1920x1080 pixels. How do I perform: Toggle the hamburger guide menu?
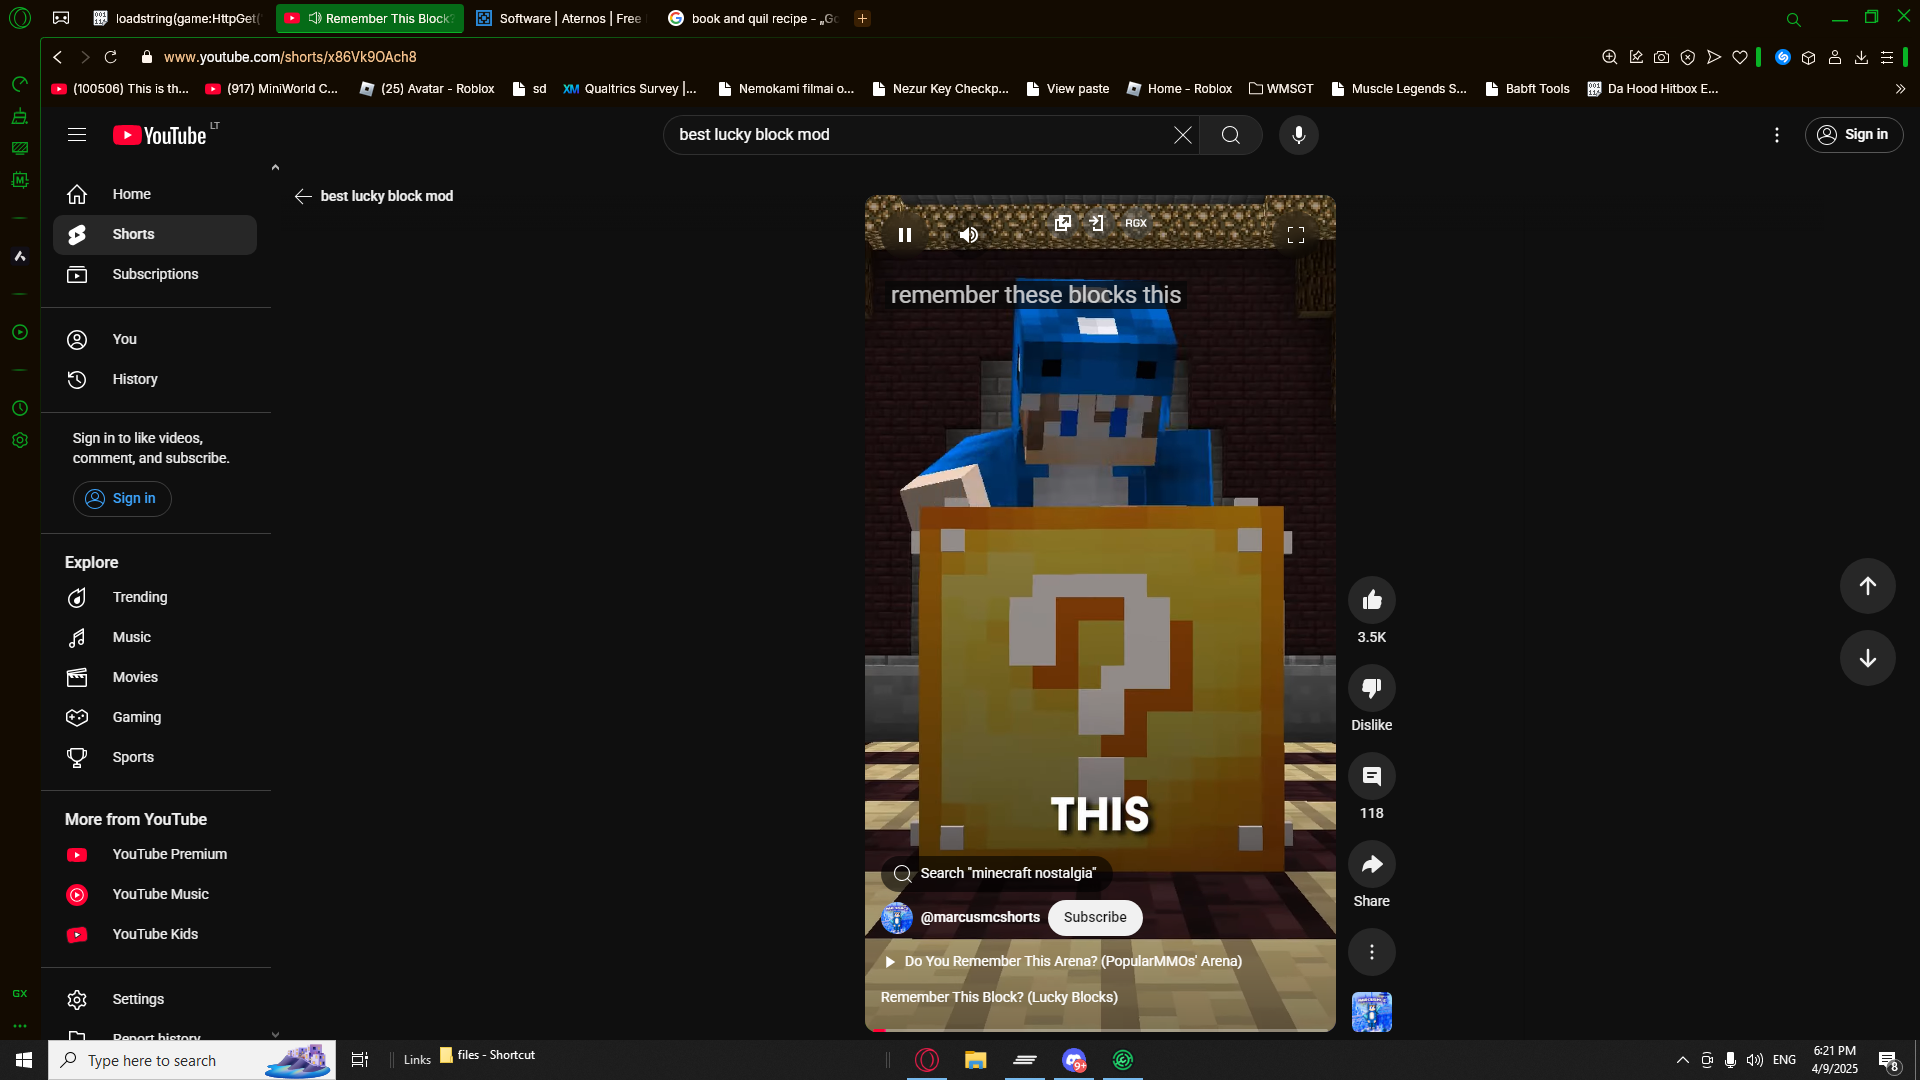pyautogui.click(x=77, y=135)
